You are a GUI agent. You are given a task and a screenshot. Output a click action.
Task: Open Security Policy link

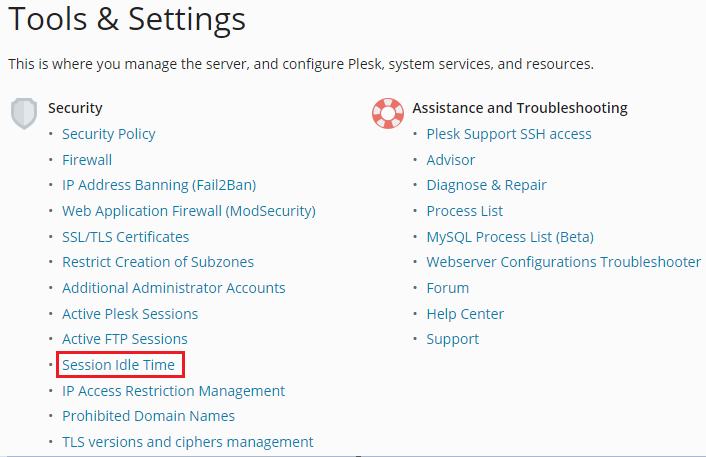point(108,134)
